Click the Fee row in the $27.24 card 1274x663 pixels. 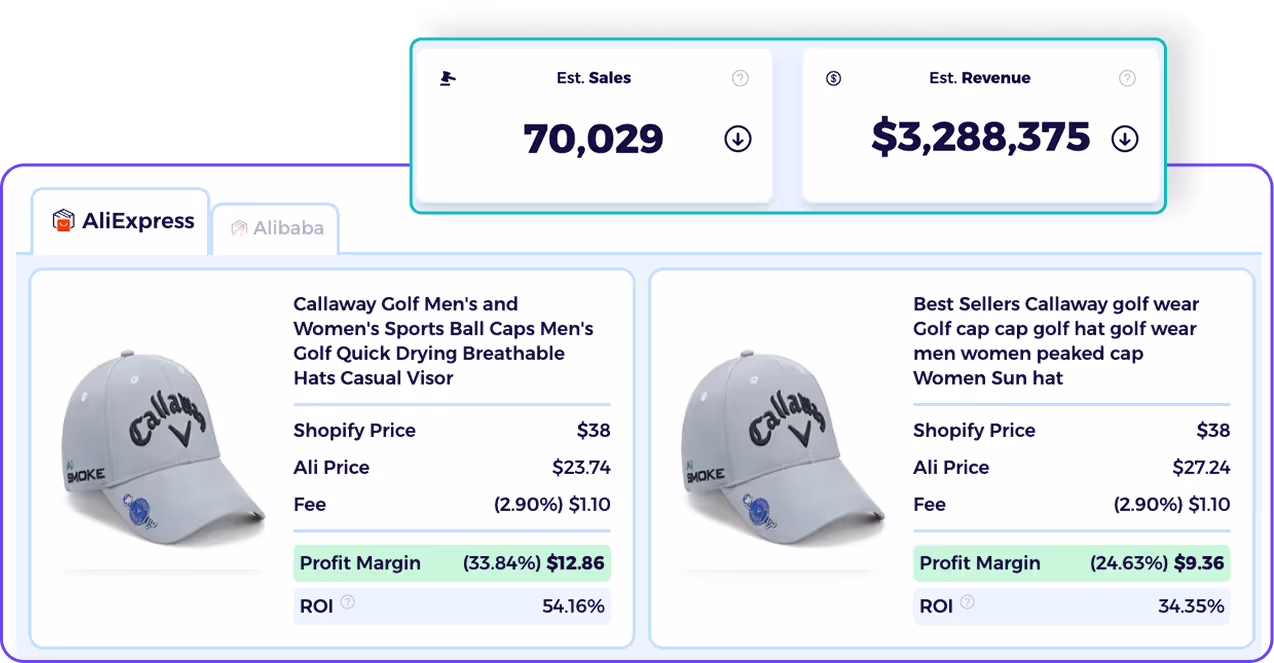(1072, 505)
